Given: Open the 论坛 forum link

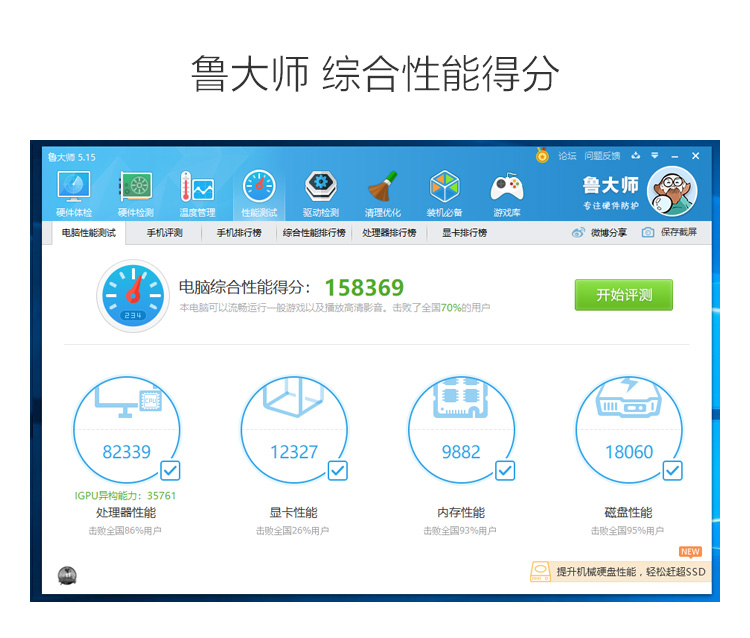Looking at the screenshot, I should pos(567,156).
